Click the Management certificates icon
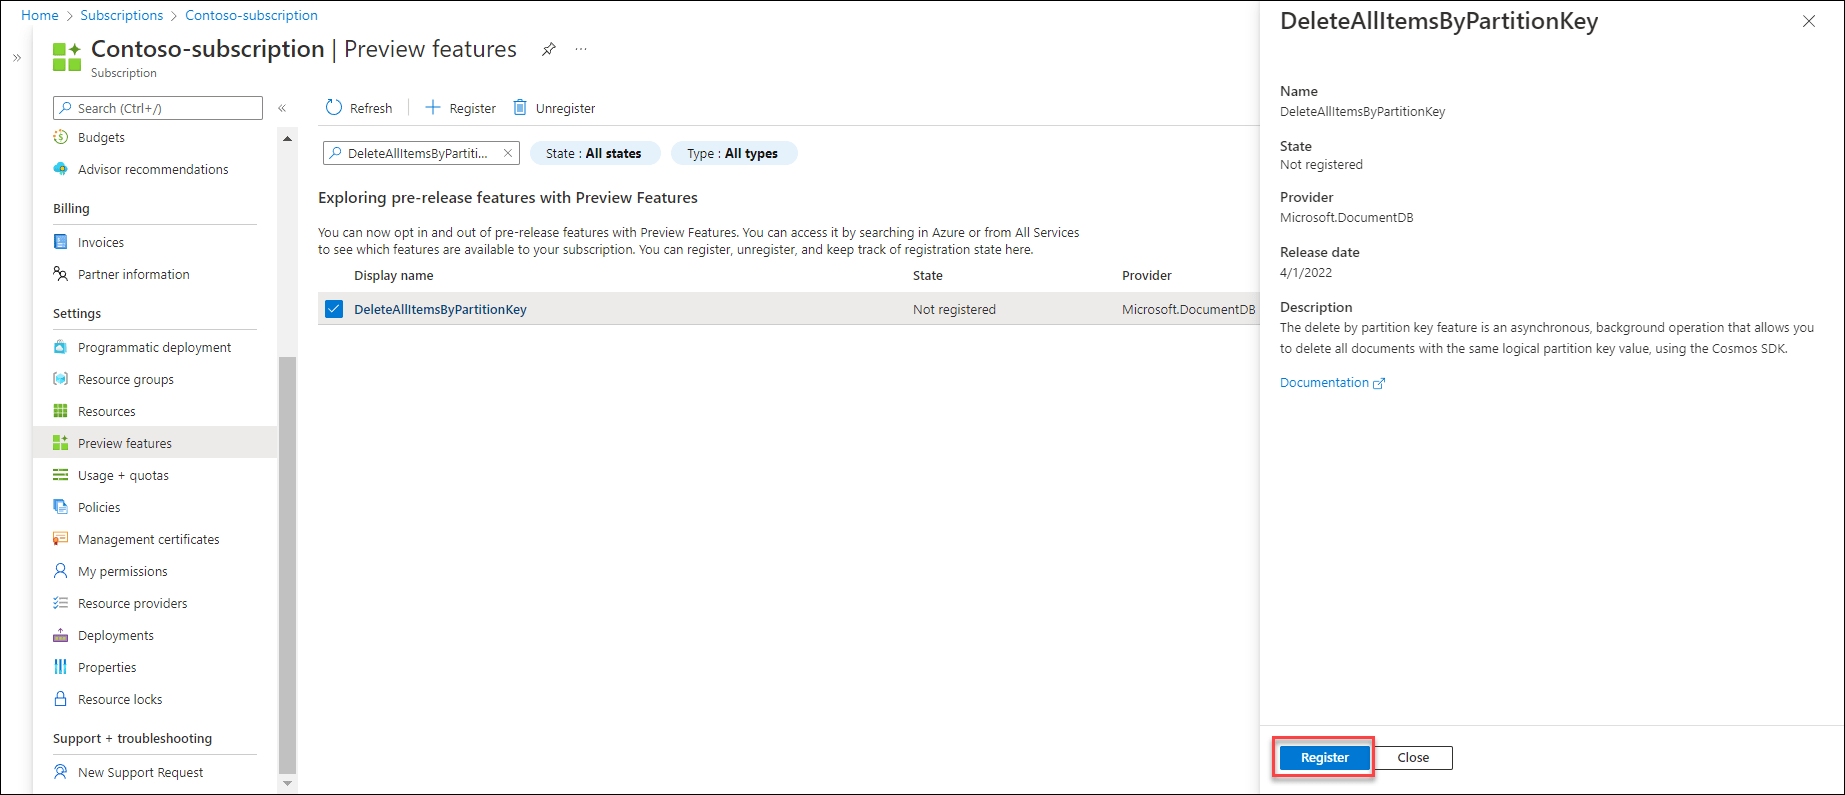1845x795 pixels. pos(61,539)
